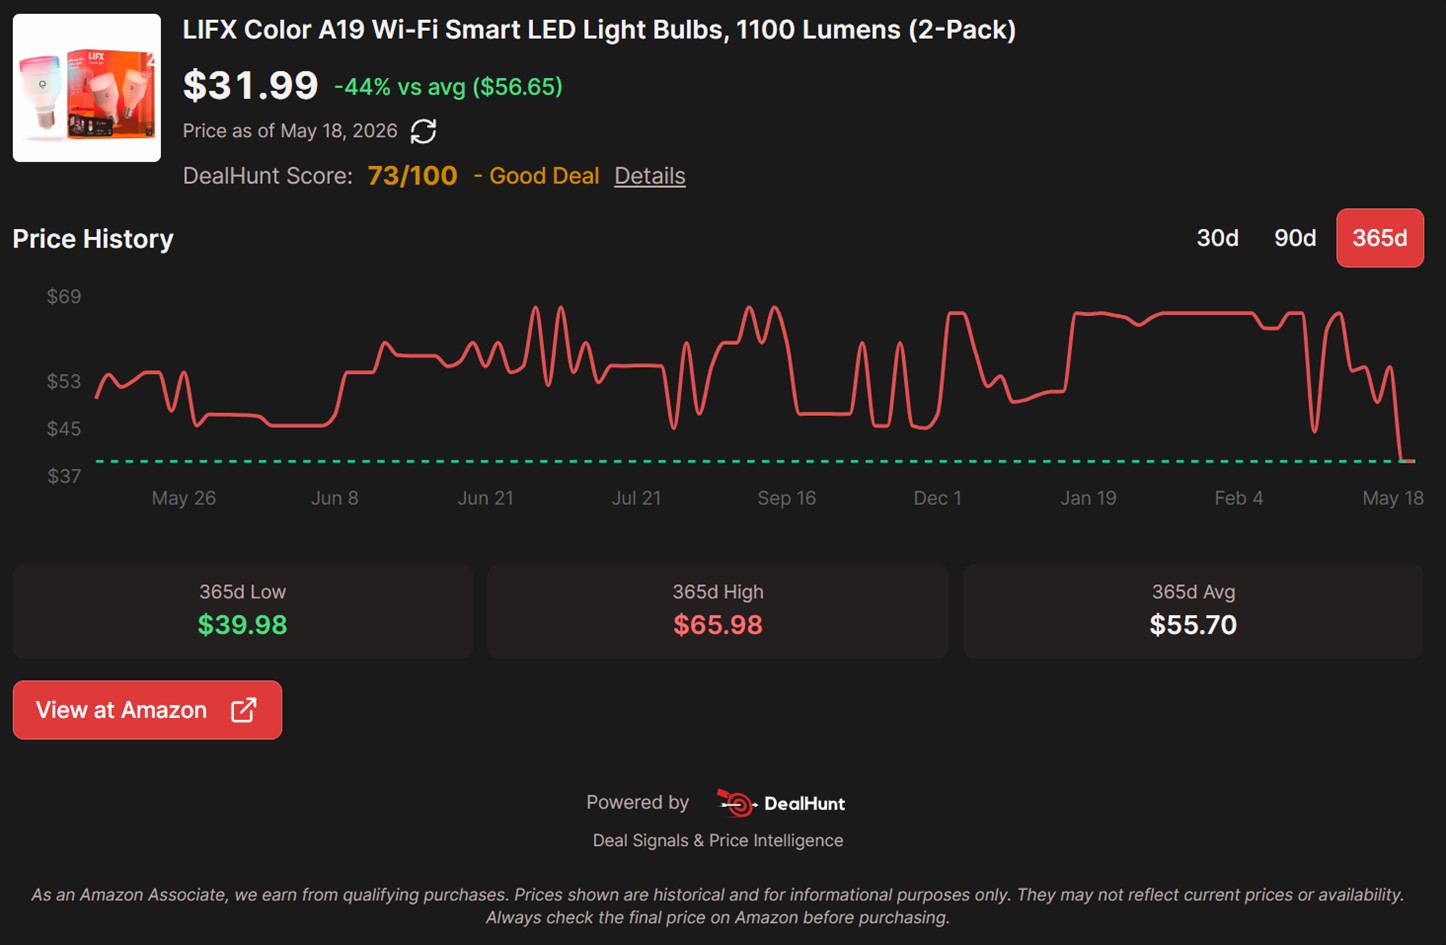This screenshot has width=1446, height=945.
Task: Click the 365d Avg $55.70 card
Action: pos(1193,611)
